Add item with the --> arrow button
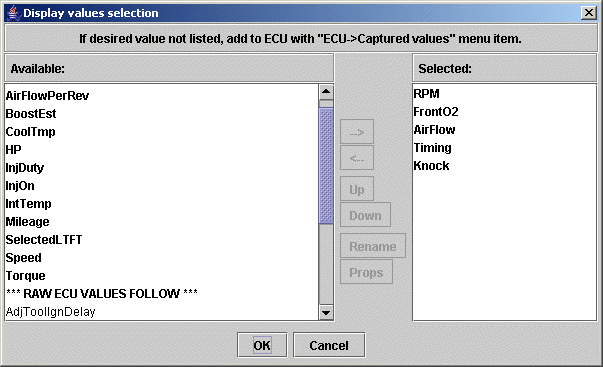The image size is (603, 367). coord(357,132)
